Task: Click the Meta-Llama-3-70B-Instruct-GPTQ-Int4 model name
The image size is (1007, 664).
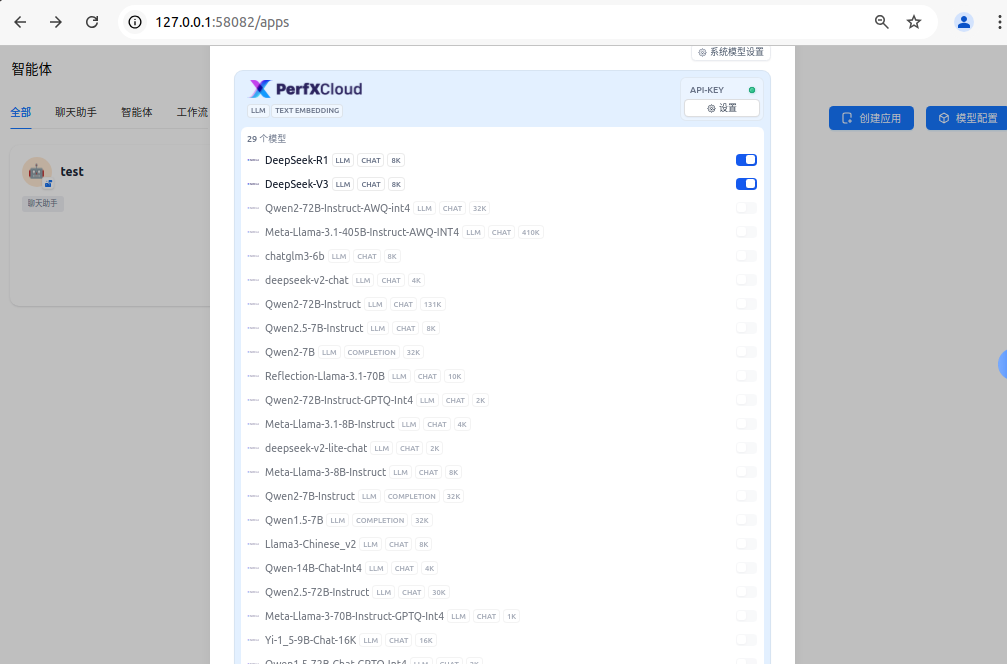Action: [355, 616]
